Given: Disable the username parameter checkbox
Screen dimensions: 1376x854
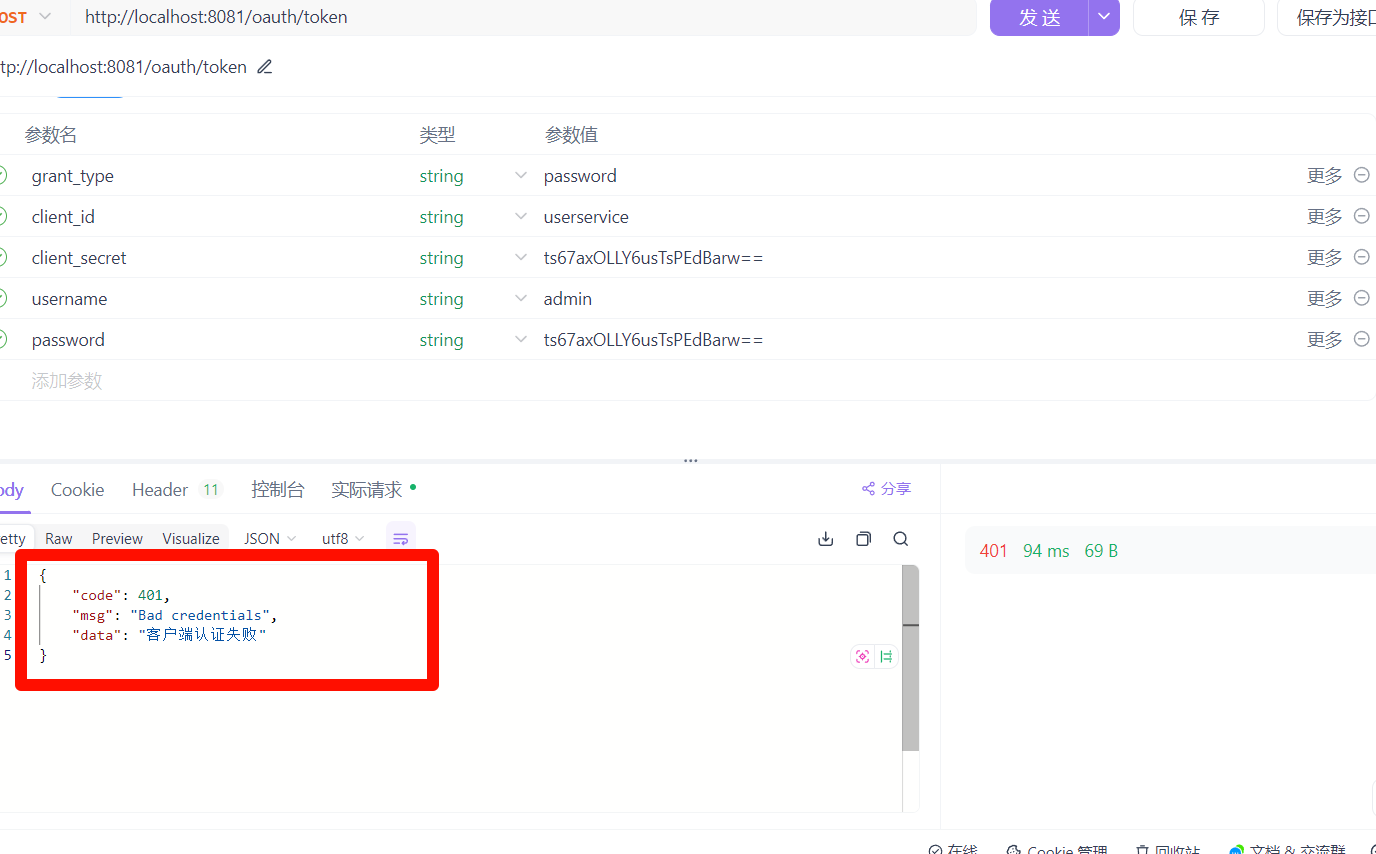Looking at the screenshot, I should (3, 298).
